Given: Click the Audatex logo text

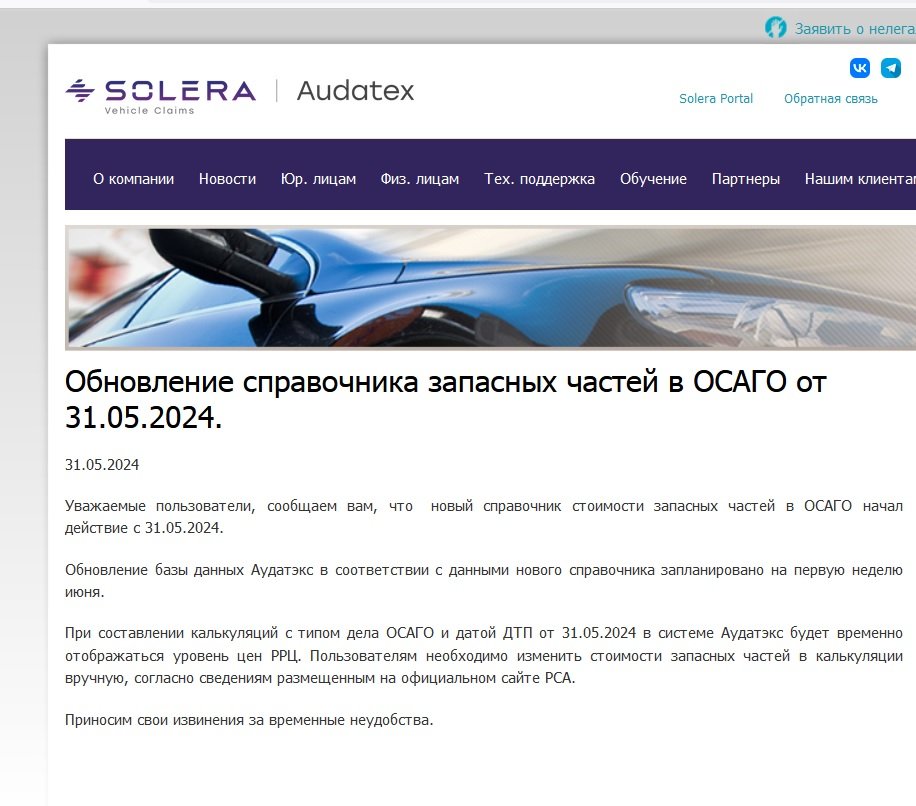Looking at the screenshot, I should (355, 91).
